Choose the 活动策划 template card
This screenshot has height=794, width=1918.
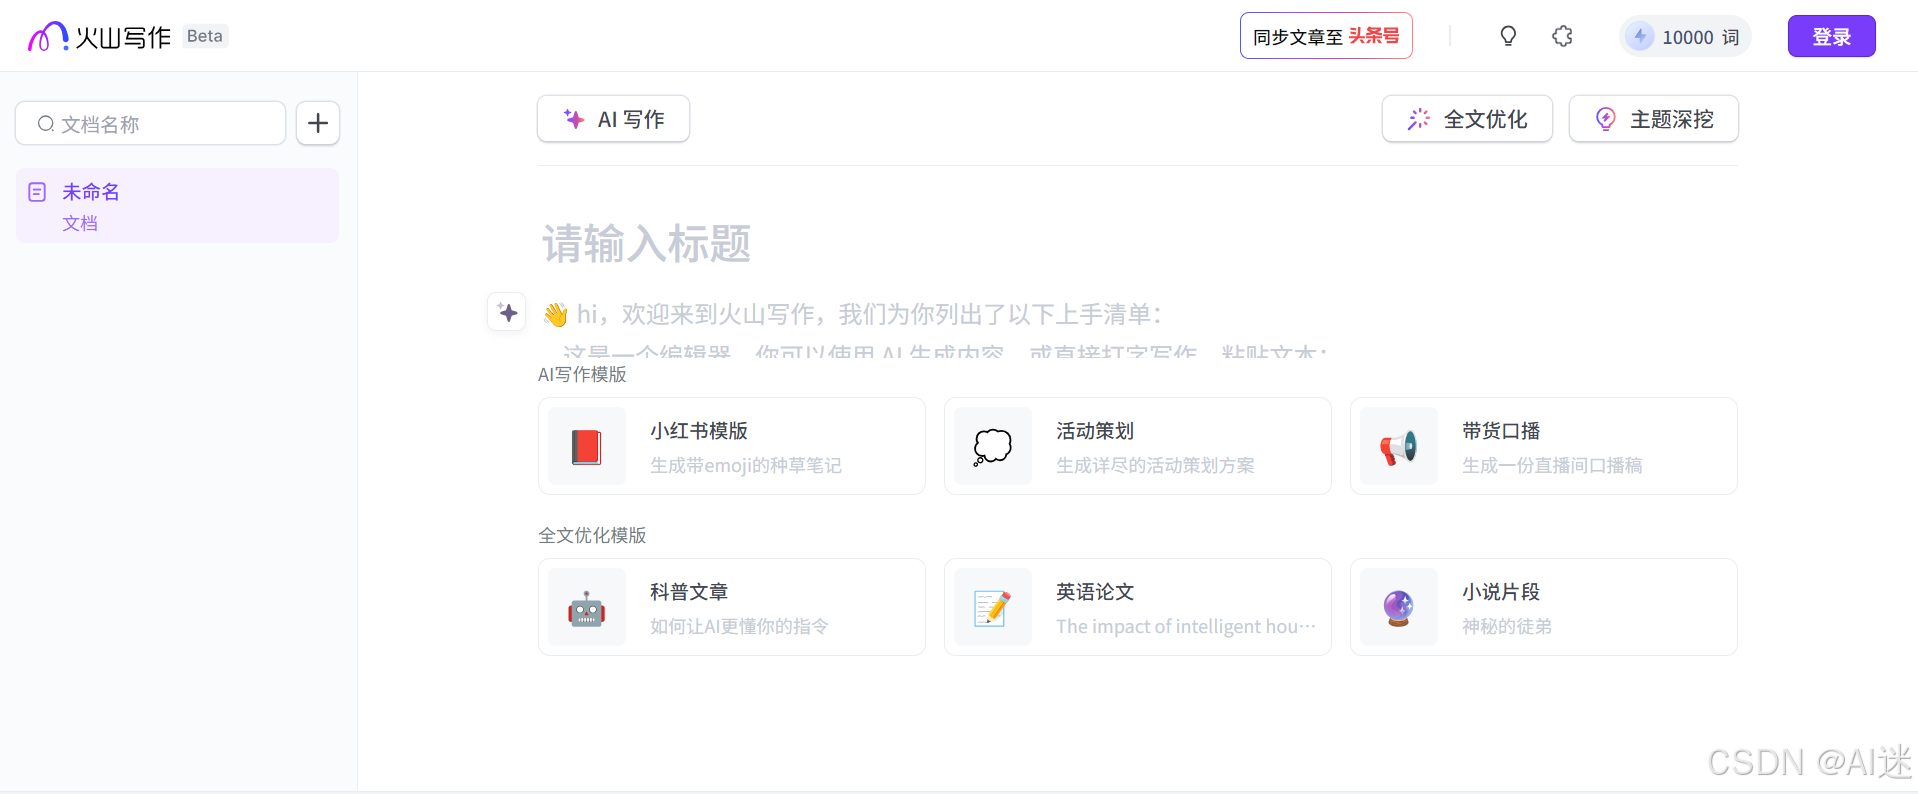point(1138,446)
